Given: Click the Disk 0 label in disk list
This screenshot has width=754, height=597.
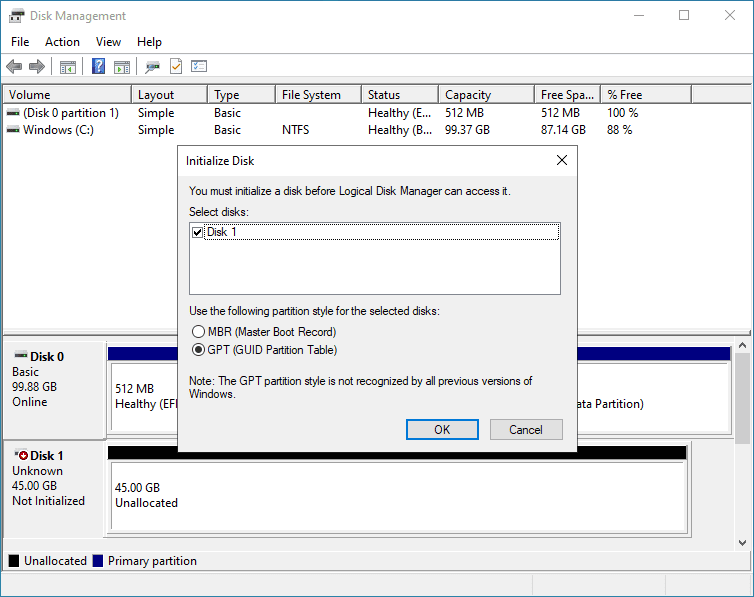Looking at the screenshot, I should click(x=47, y=357).
